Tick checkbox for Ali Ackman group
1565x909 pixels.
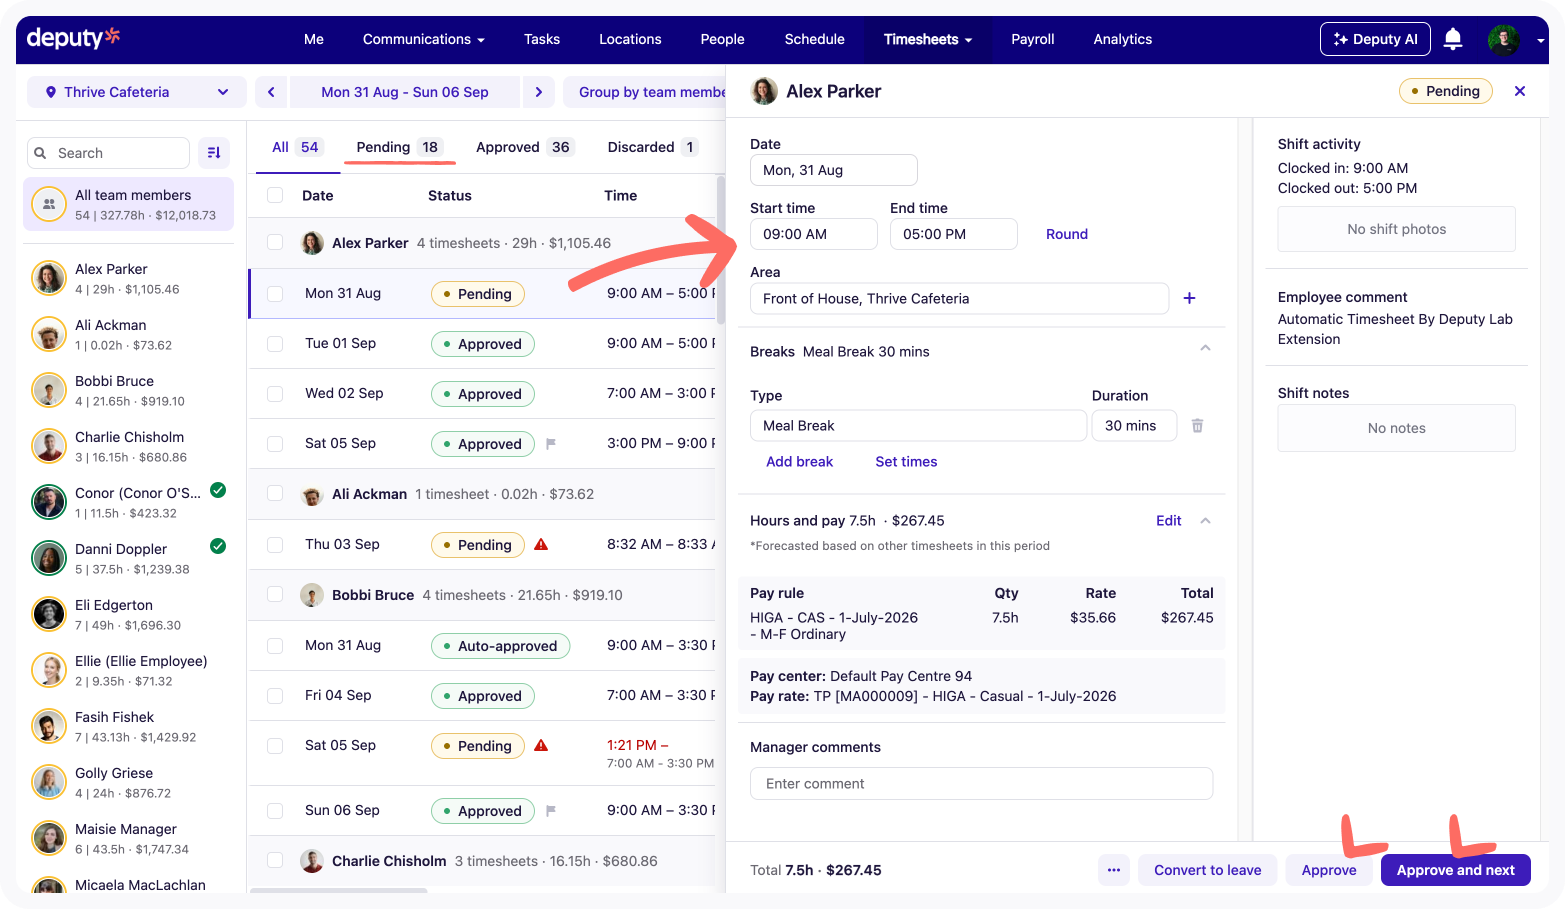pyautogui.click(x=275, y=494)
